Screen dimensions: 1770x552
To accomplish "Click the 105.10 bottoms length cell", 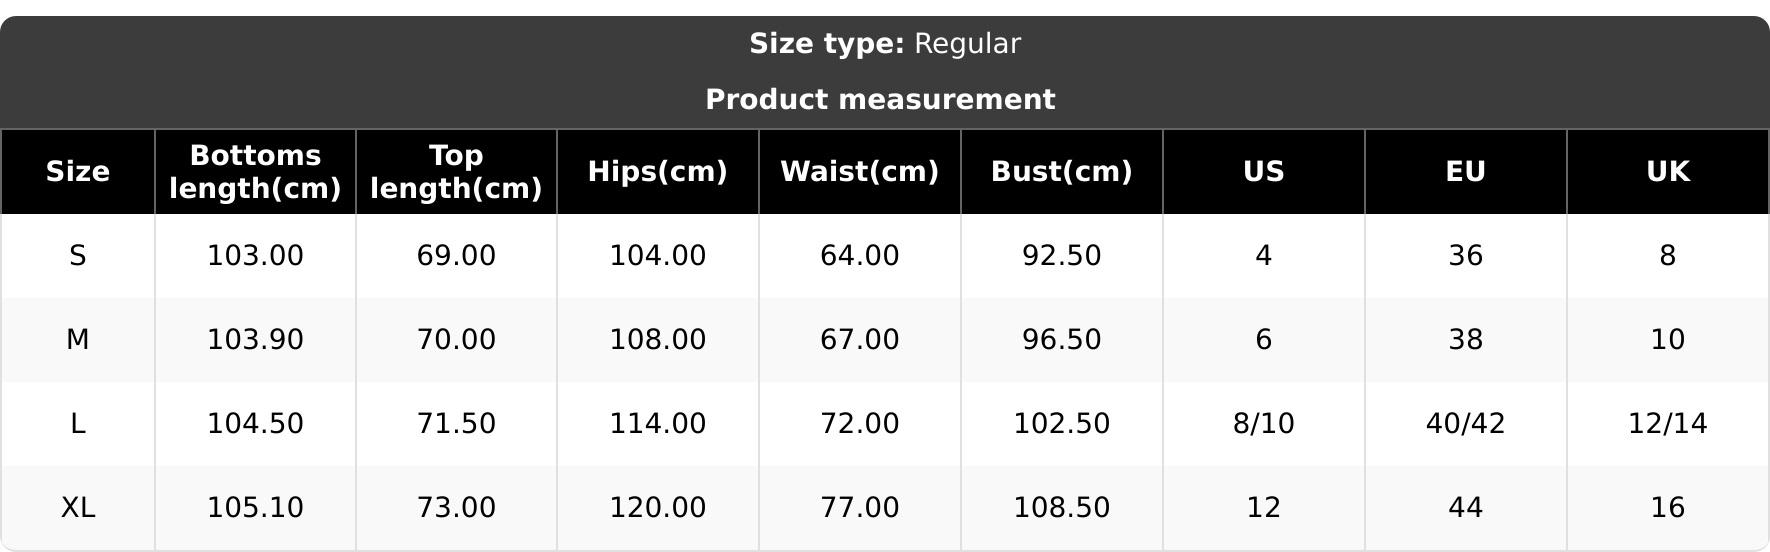I will pyautogui.click(x=255, y=508).
